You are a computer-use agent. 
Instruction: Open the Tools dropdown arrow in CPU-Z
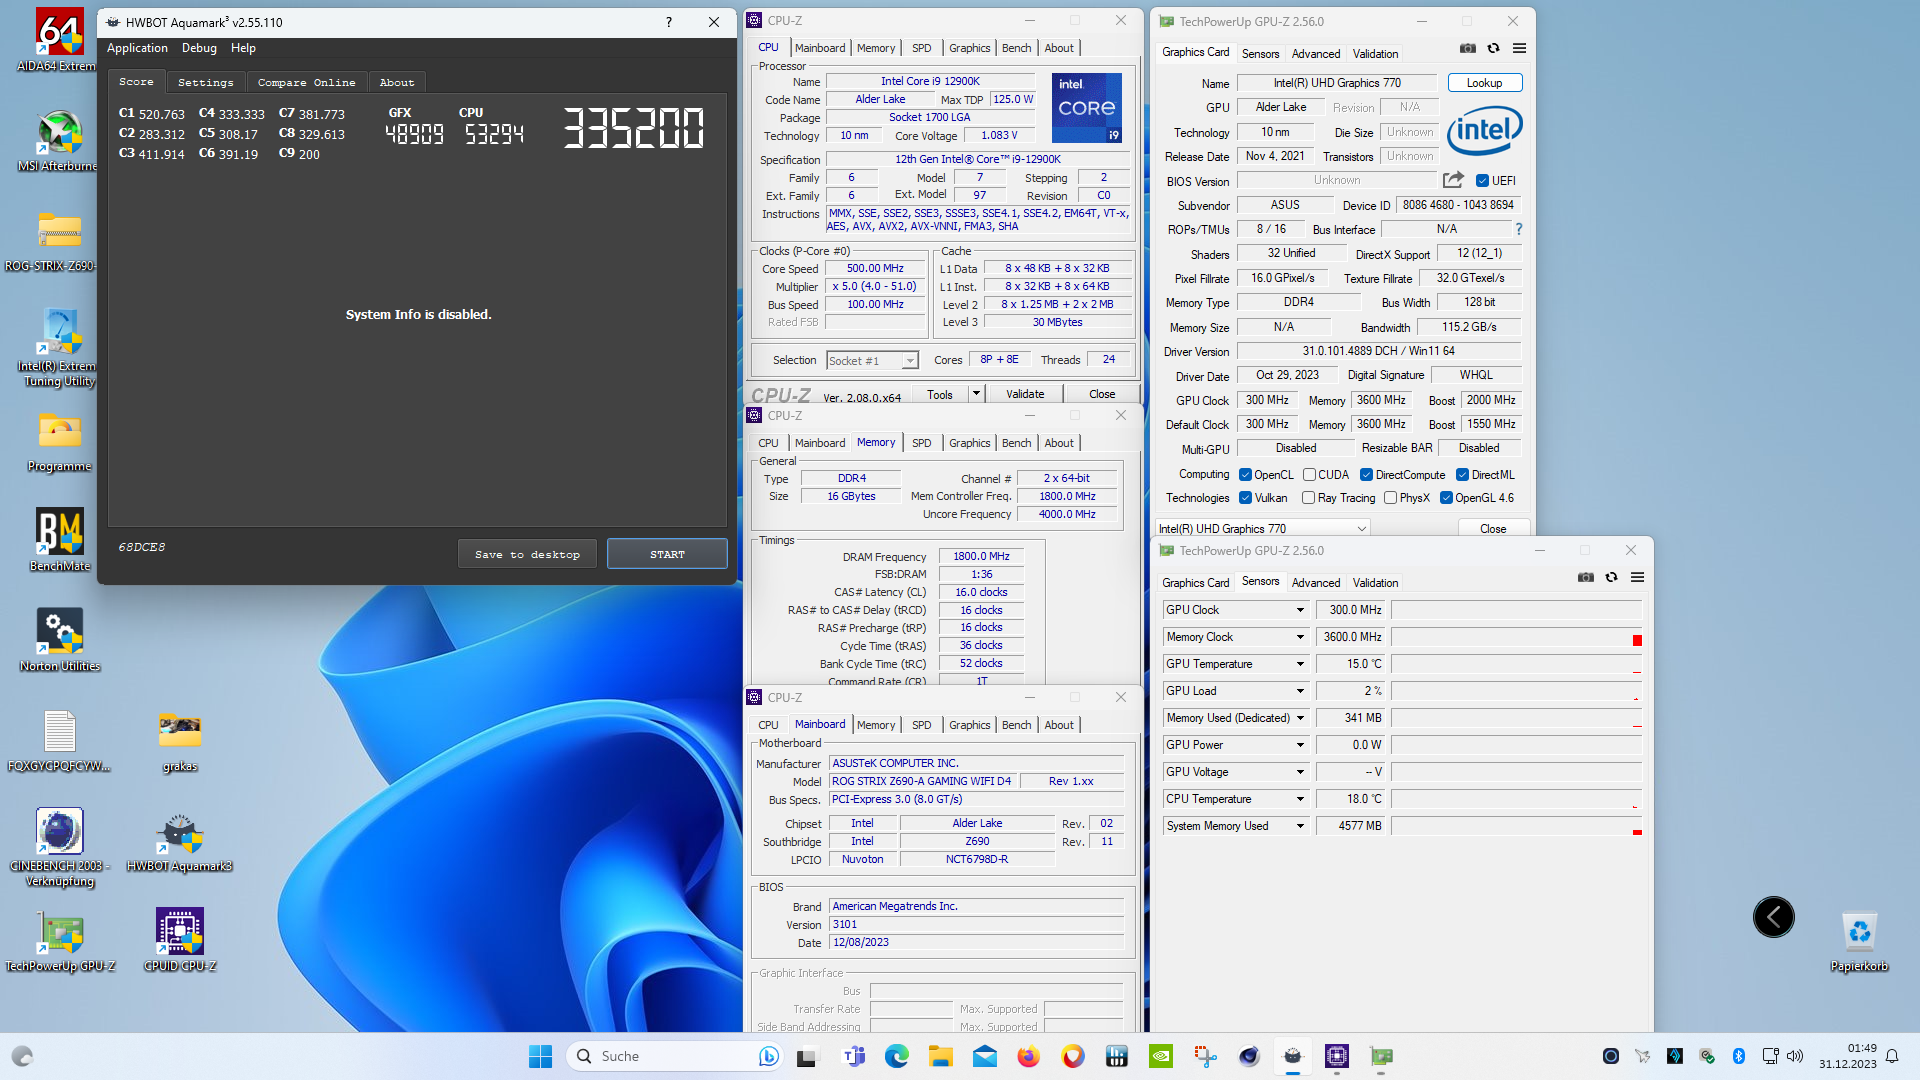coord(976,394)
